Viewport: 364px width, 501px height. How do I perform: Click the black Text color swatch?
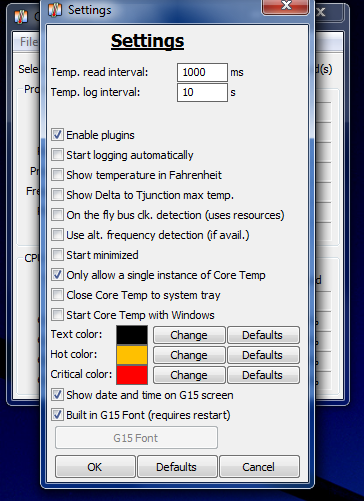pos(132,335)
